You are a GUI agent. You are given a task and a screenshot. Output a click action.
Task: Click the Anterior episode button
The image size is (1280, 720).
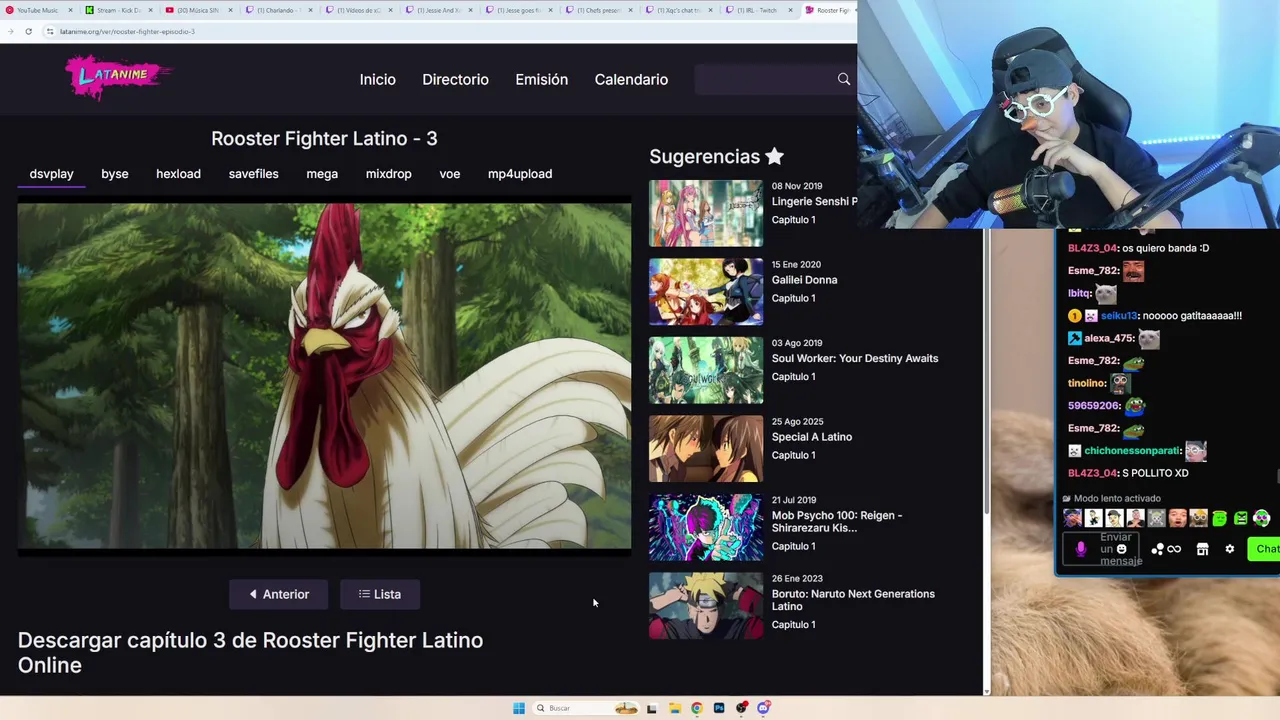click(x=279, y=594)
